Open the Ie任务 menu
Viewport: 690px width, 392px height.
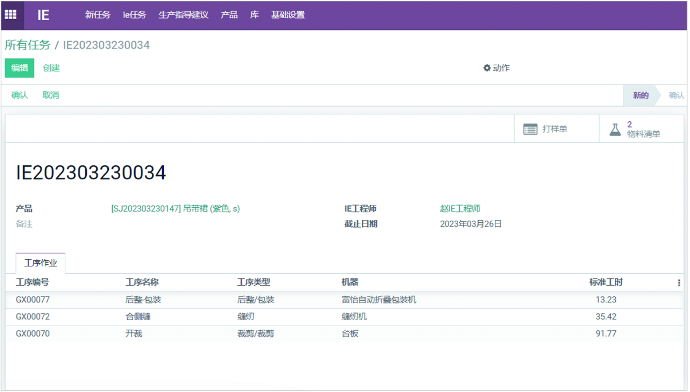click(x=134, y=15)
